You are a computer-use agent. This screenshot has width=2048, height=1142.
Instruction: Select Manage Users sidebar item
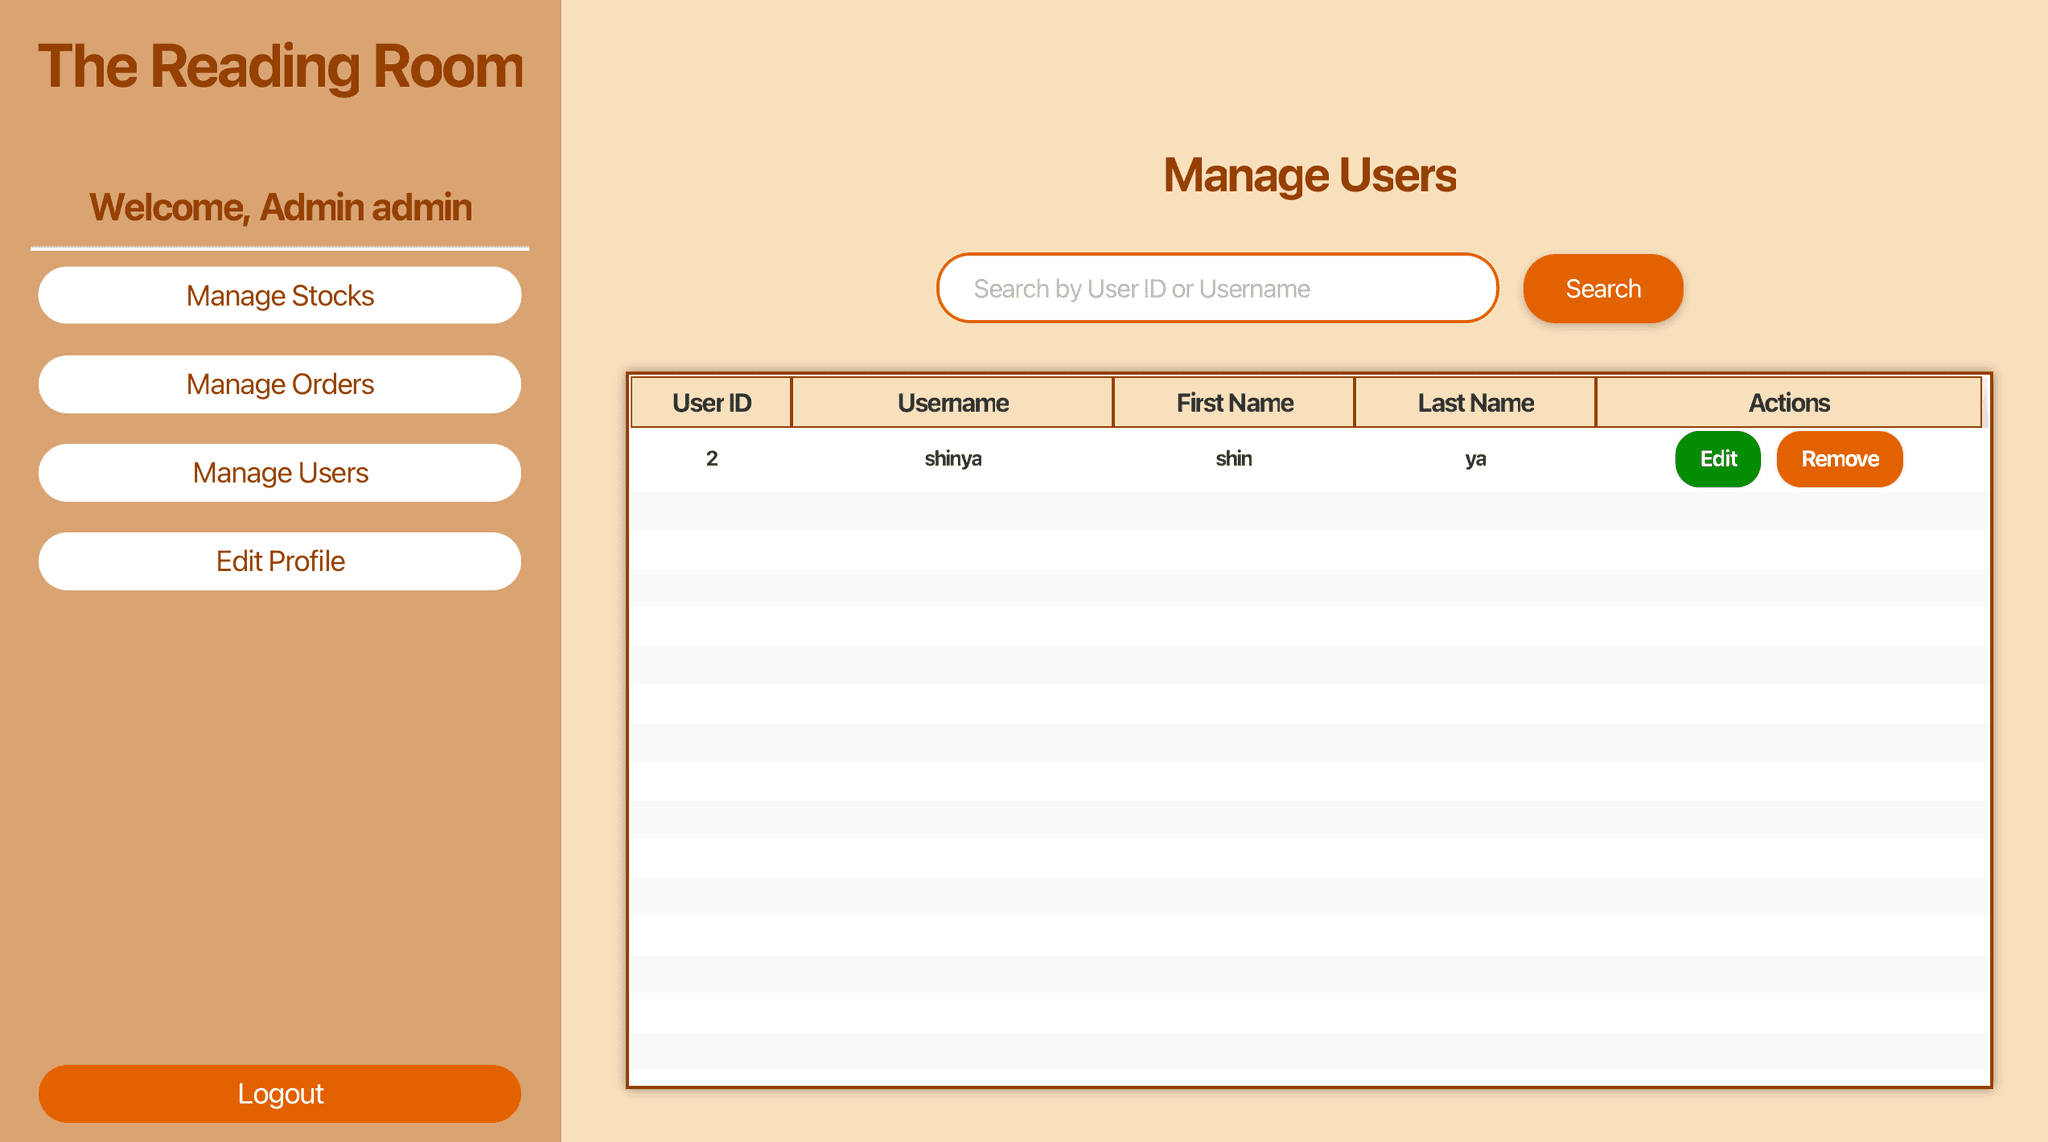point(280,472)
